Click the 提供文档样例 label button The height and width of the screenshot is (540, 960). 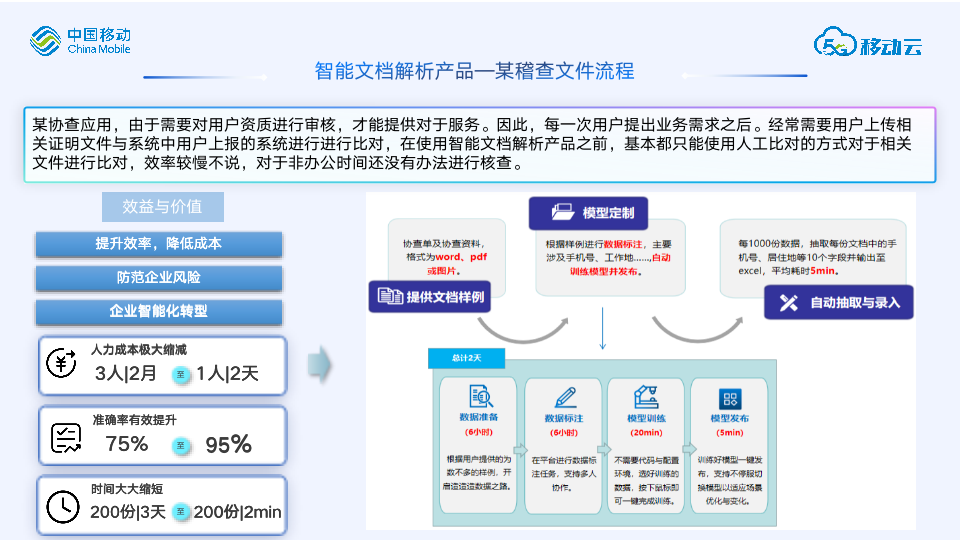pyautogui.click(x=430, y=297)
